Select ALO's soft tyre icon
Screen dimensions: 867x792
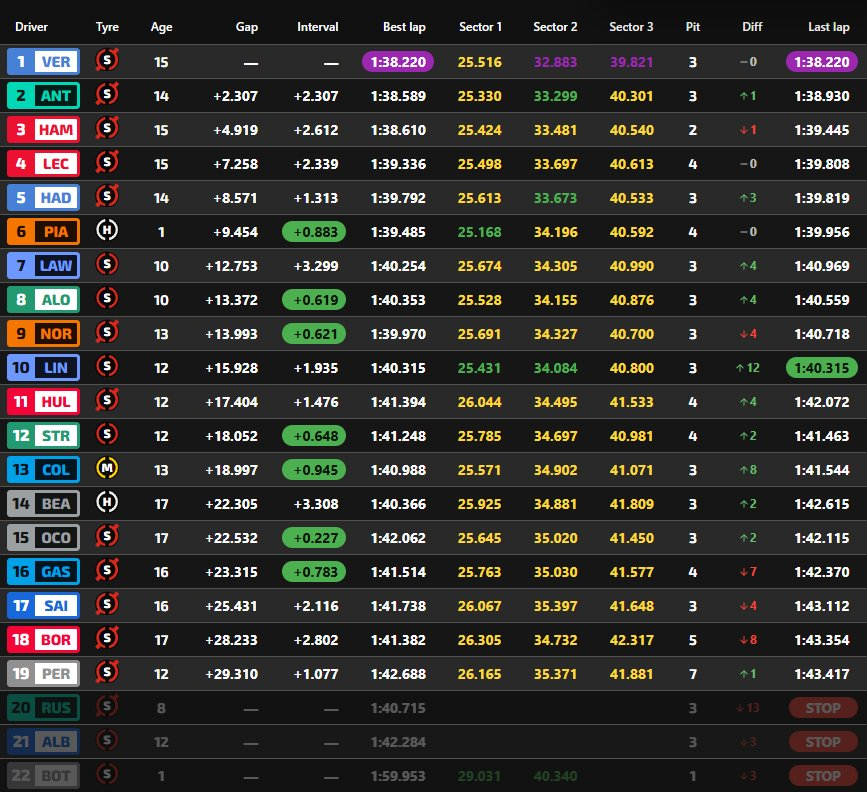coord(107,299)
